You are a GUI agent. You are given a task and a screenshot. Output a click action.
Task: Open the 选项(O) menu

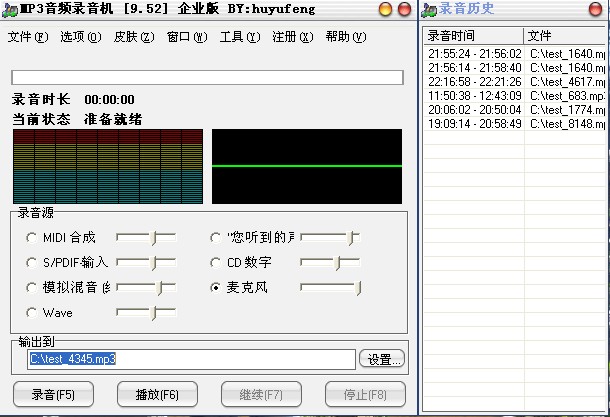[x=80, y=37]
